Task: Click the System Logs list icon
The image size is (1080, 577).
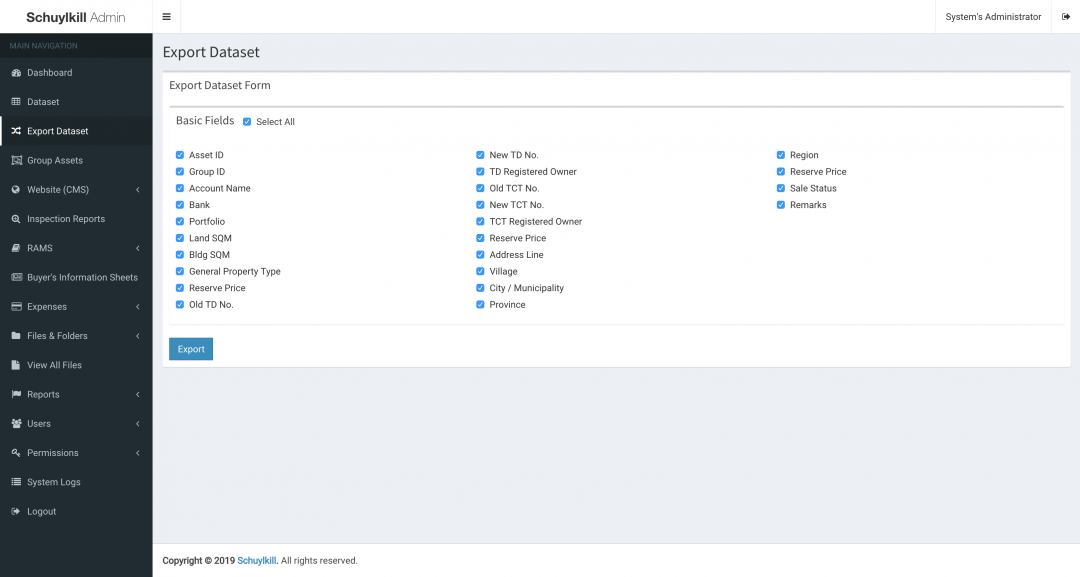Action: tap(16, 482)
